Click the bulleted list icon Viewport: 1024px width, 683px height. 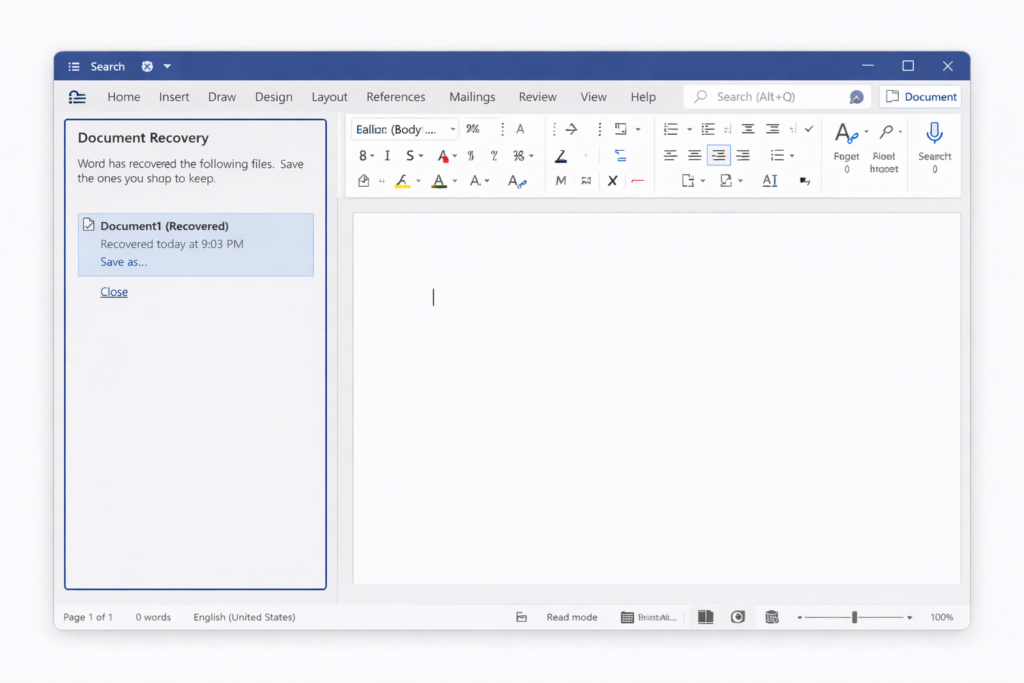tap(671, 129)
